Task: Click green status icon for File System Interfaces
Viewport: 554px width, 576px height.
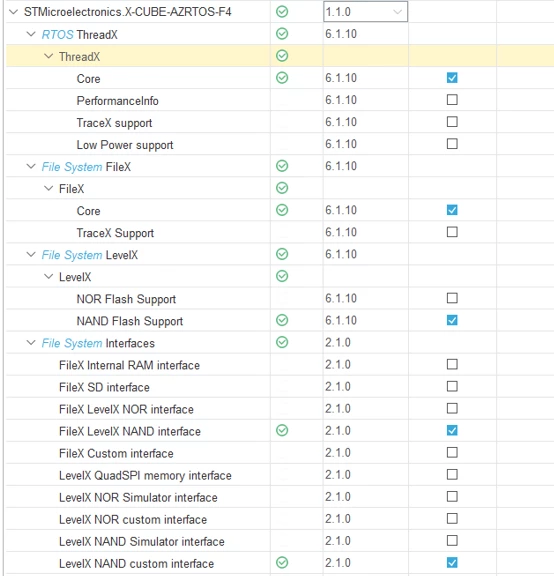Action: (x=282, y=342)
